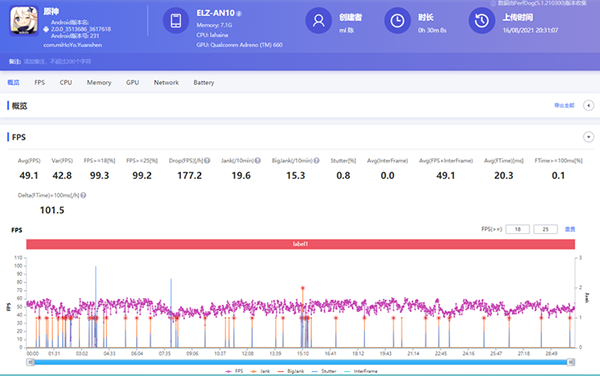Switch to the Battery tab
600x376 pixels.
click(204, 83)
